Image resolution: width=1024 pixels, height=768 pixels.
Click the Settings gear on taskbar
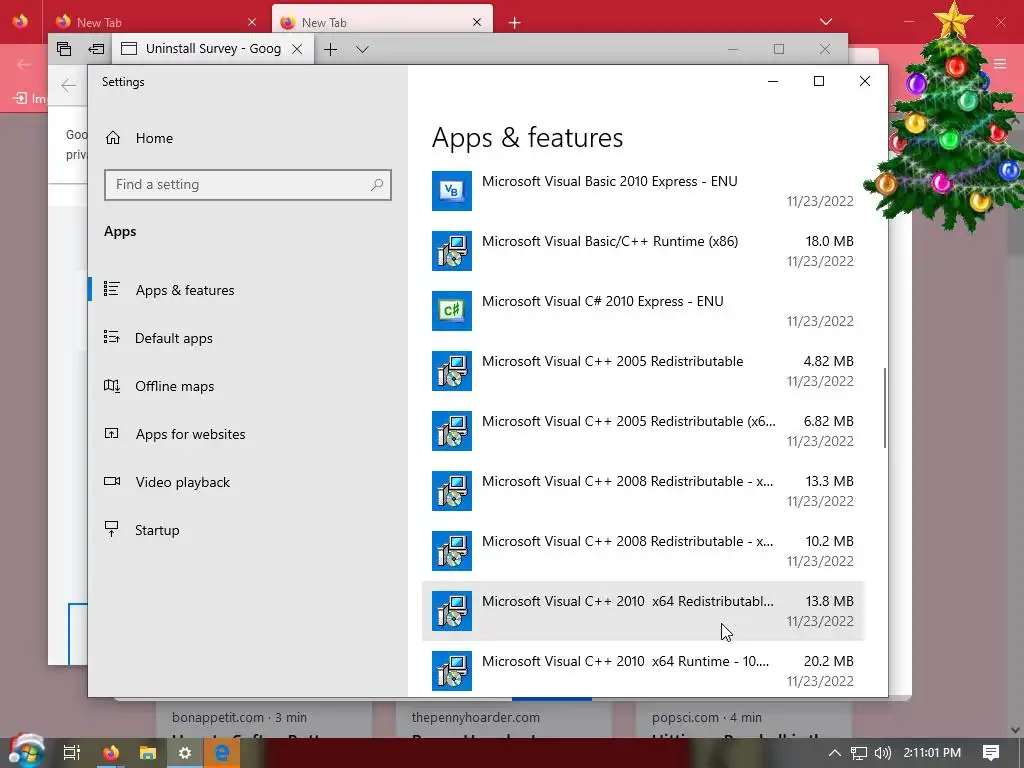185,753
